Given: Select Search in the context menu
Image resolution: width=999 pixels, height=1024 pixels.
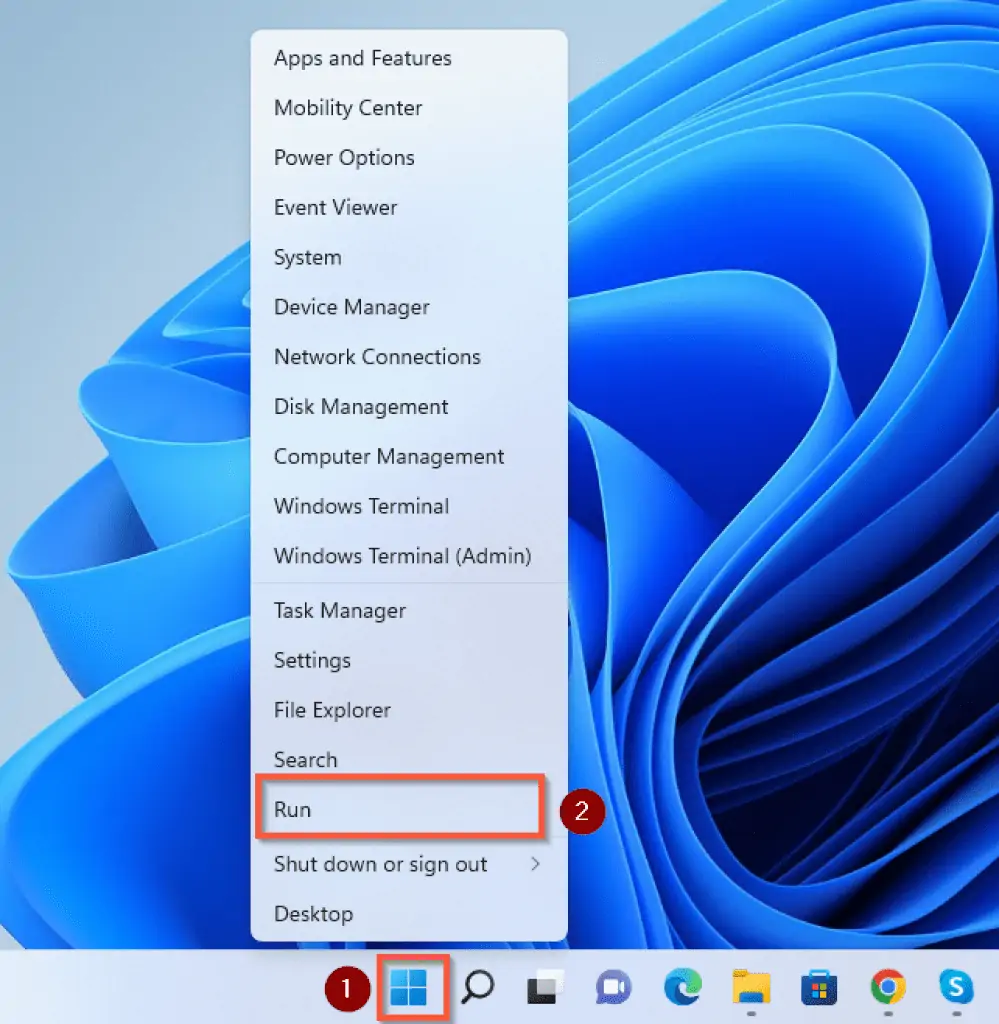Looking at the screenshot, I should click(409, 760).
